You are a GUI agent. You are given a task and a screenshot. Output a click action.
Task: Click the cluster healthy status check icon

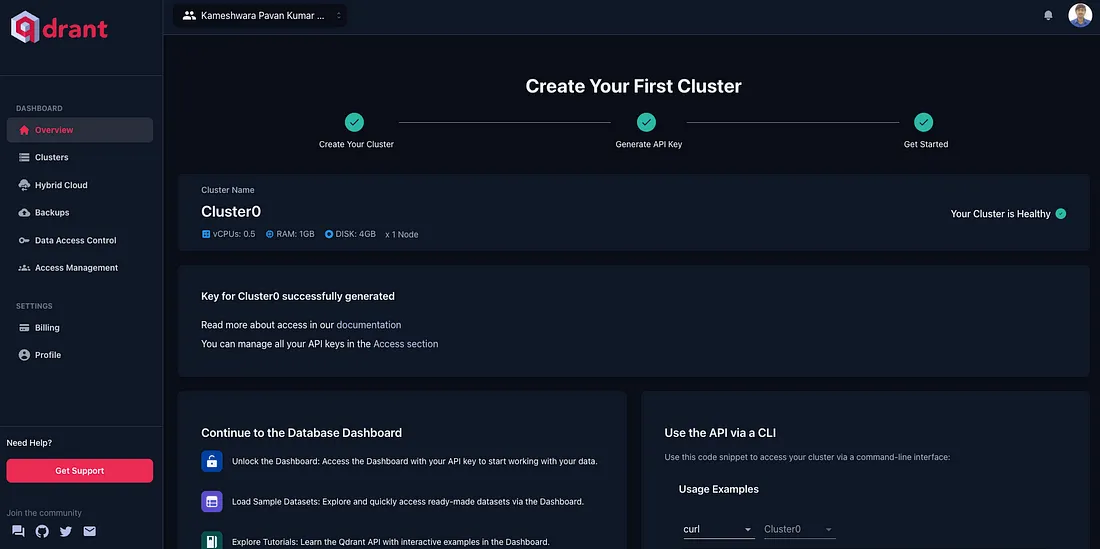tap(1061, 214)
